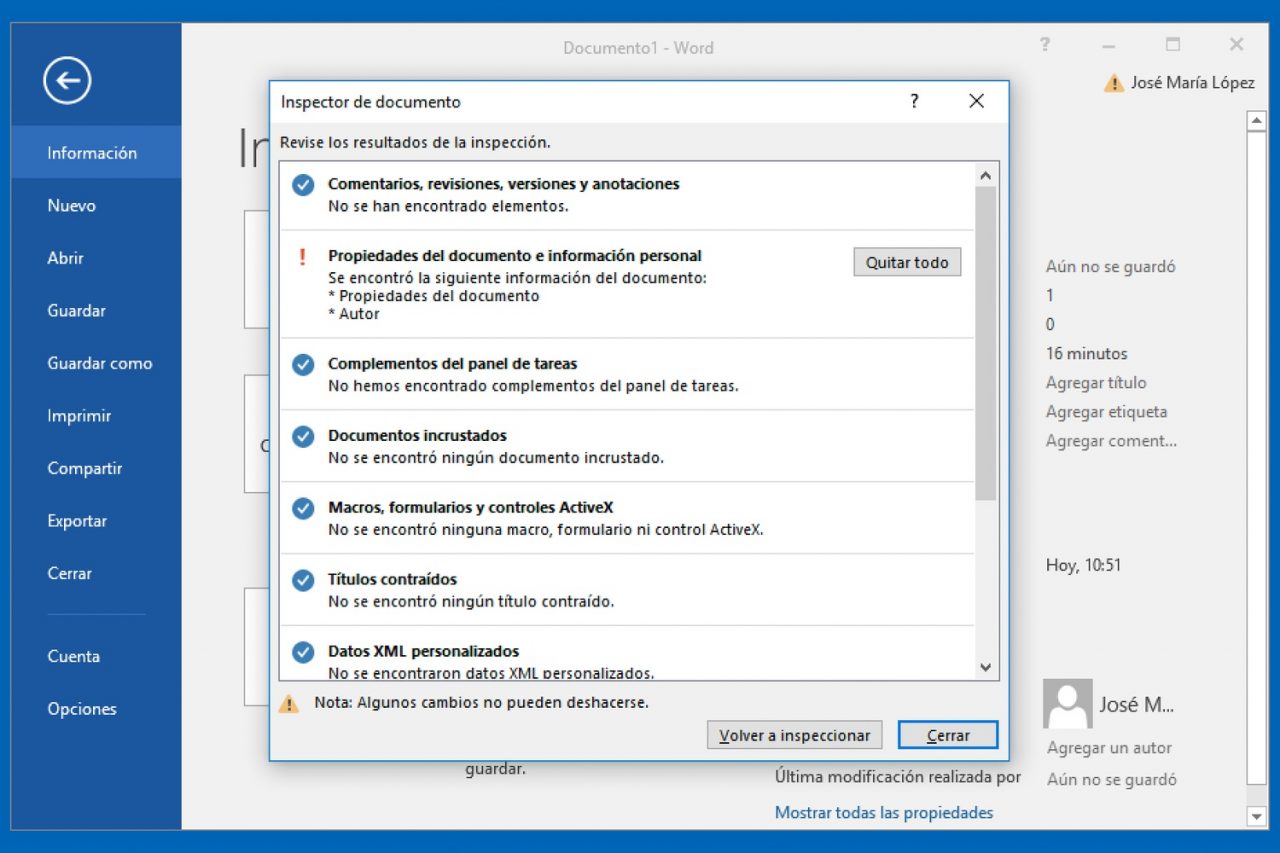Click Agregar un autor field

tap(1109, 748)
